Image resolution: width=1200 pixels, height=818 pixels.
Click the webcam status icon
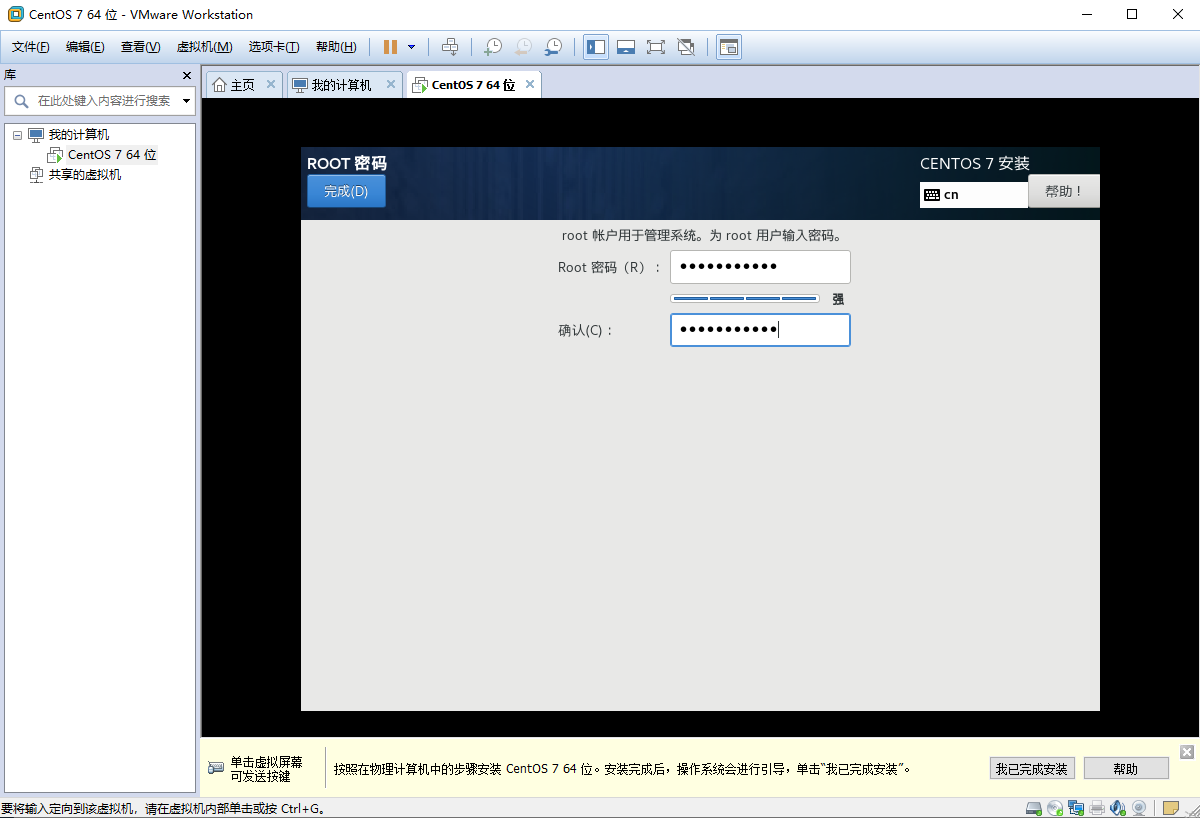click(x=1138, y=808)
